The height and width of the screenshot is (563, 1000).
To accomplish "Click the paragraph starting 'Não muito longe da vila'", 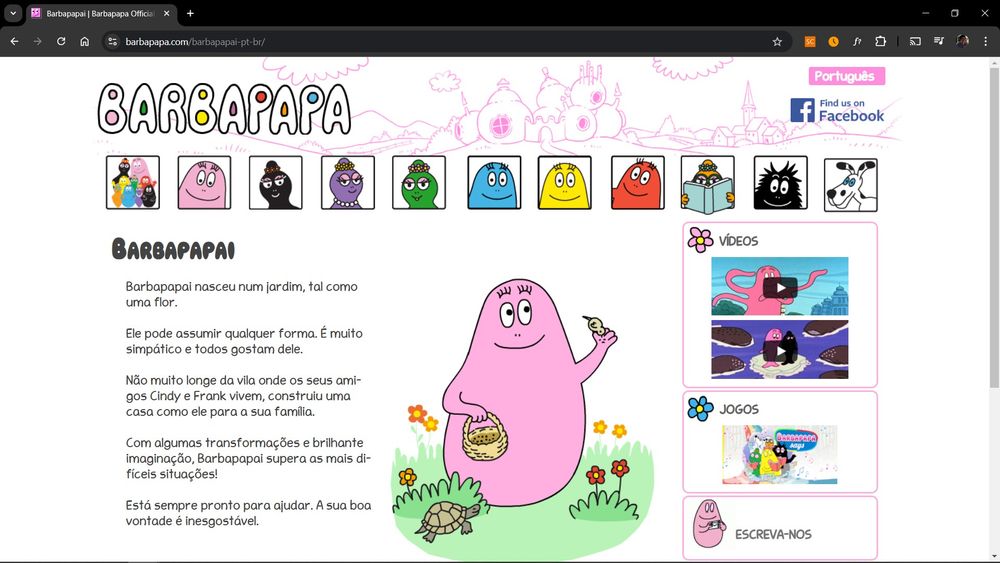I will click(244, 396).
